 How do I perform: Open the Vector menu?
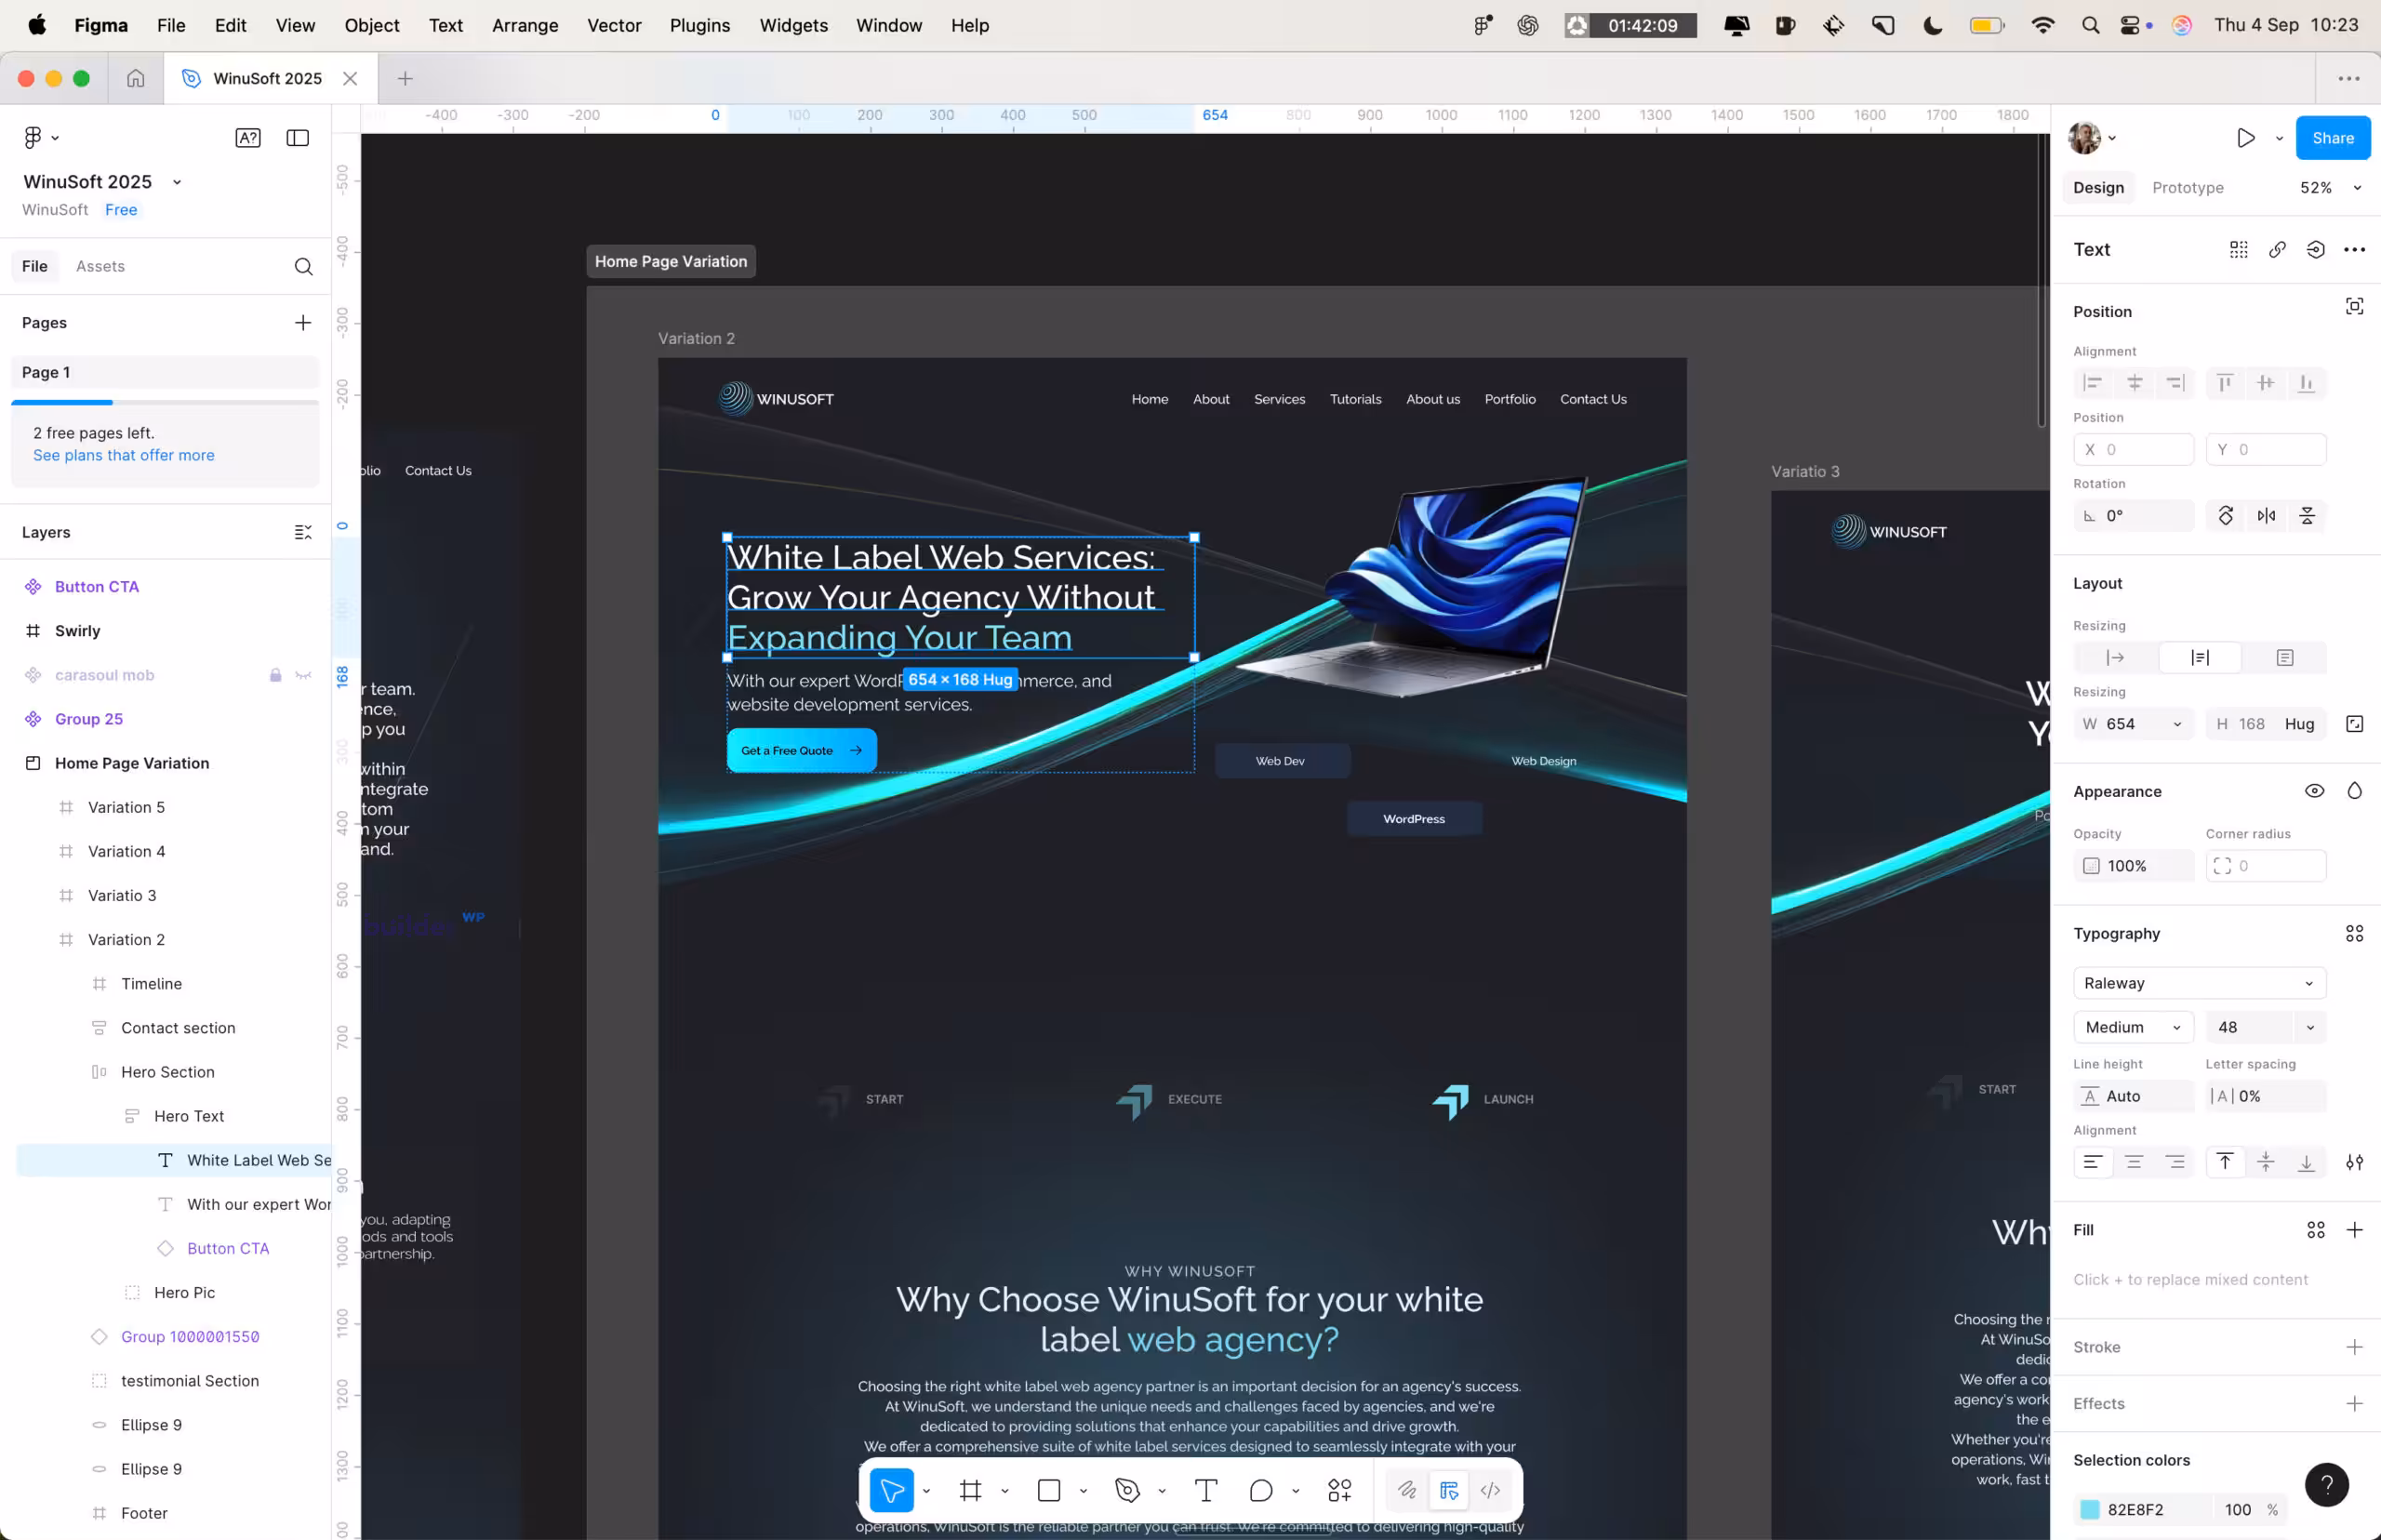coord(614,25)
